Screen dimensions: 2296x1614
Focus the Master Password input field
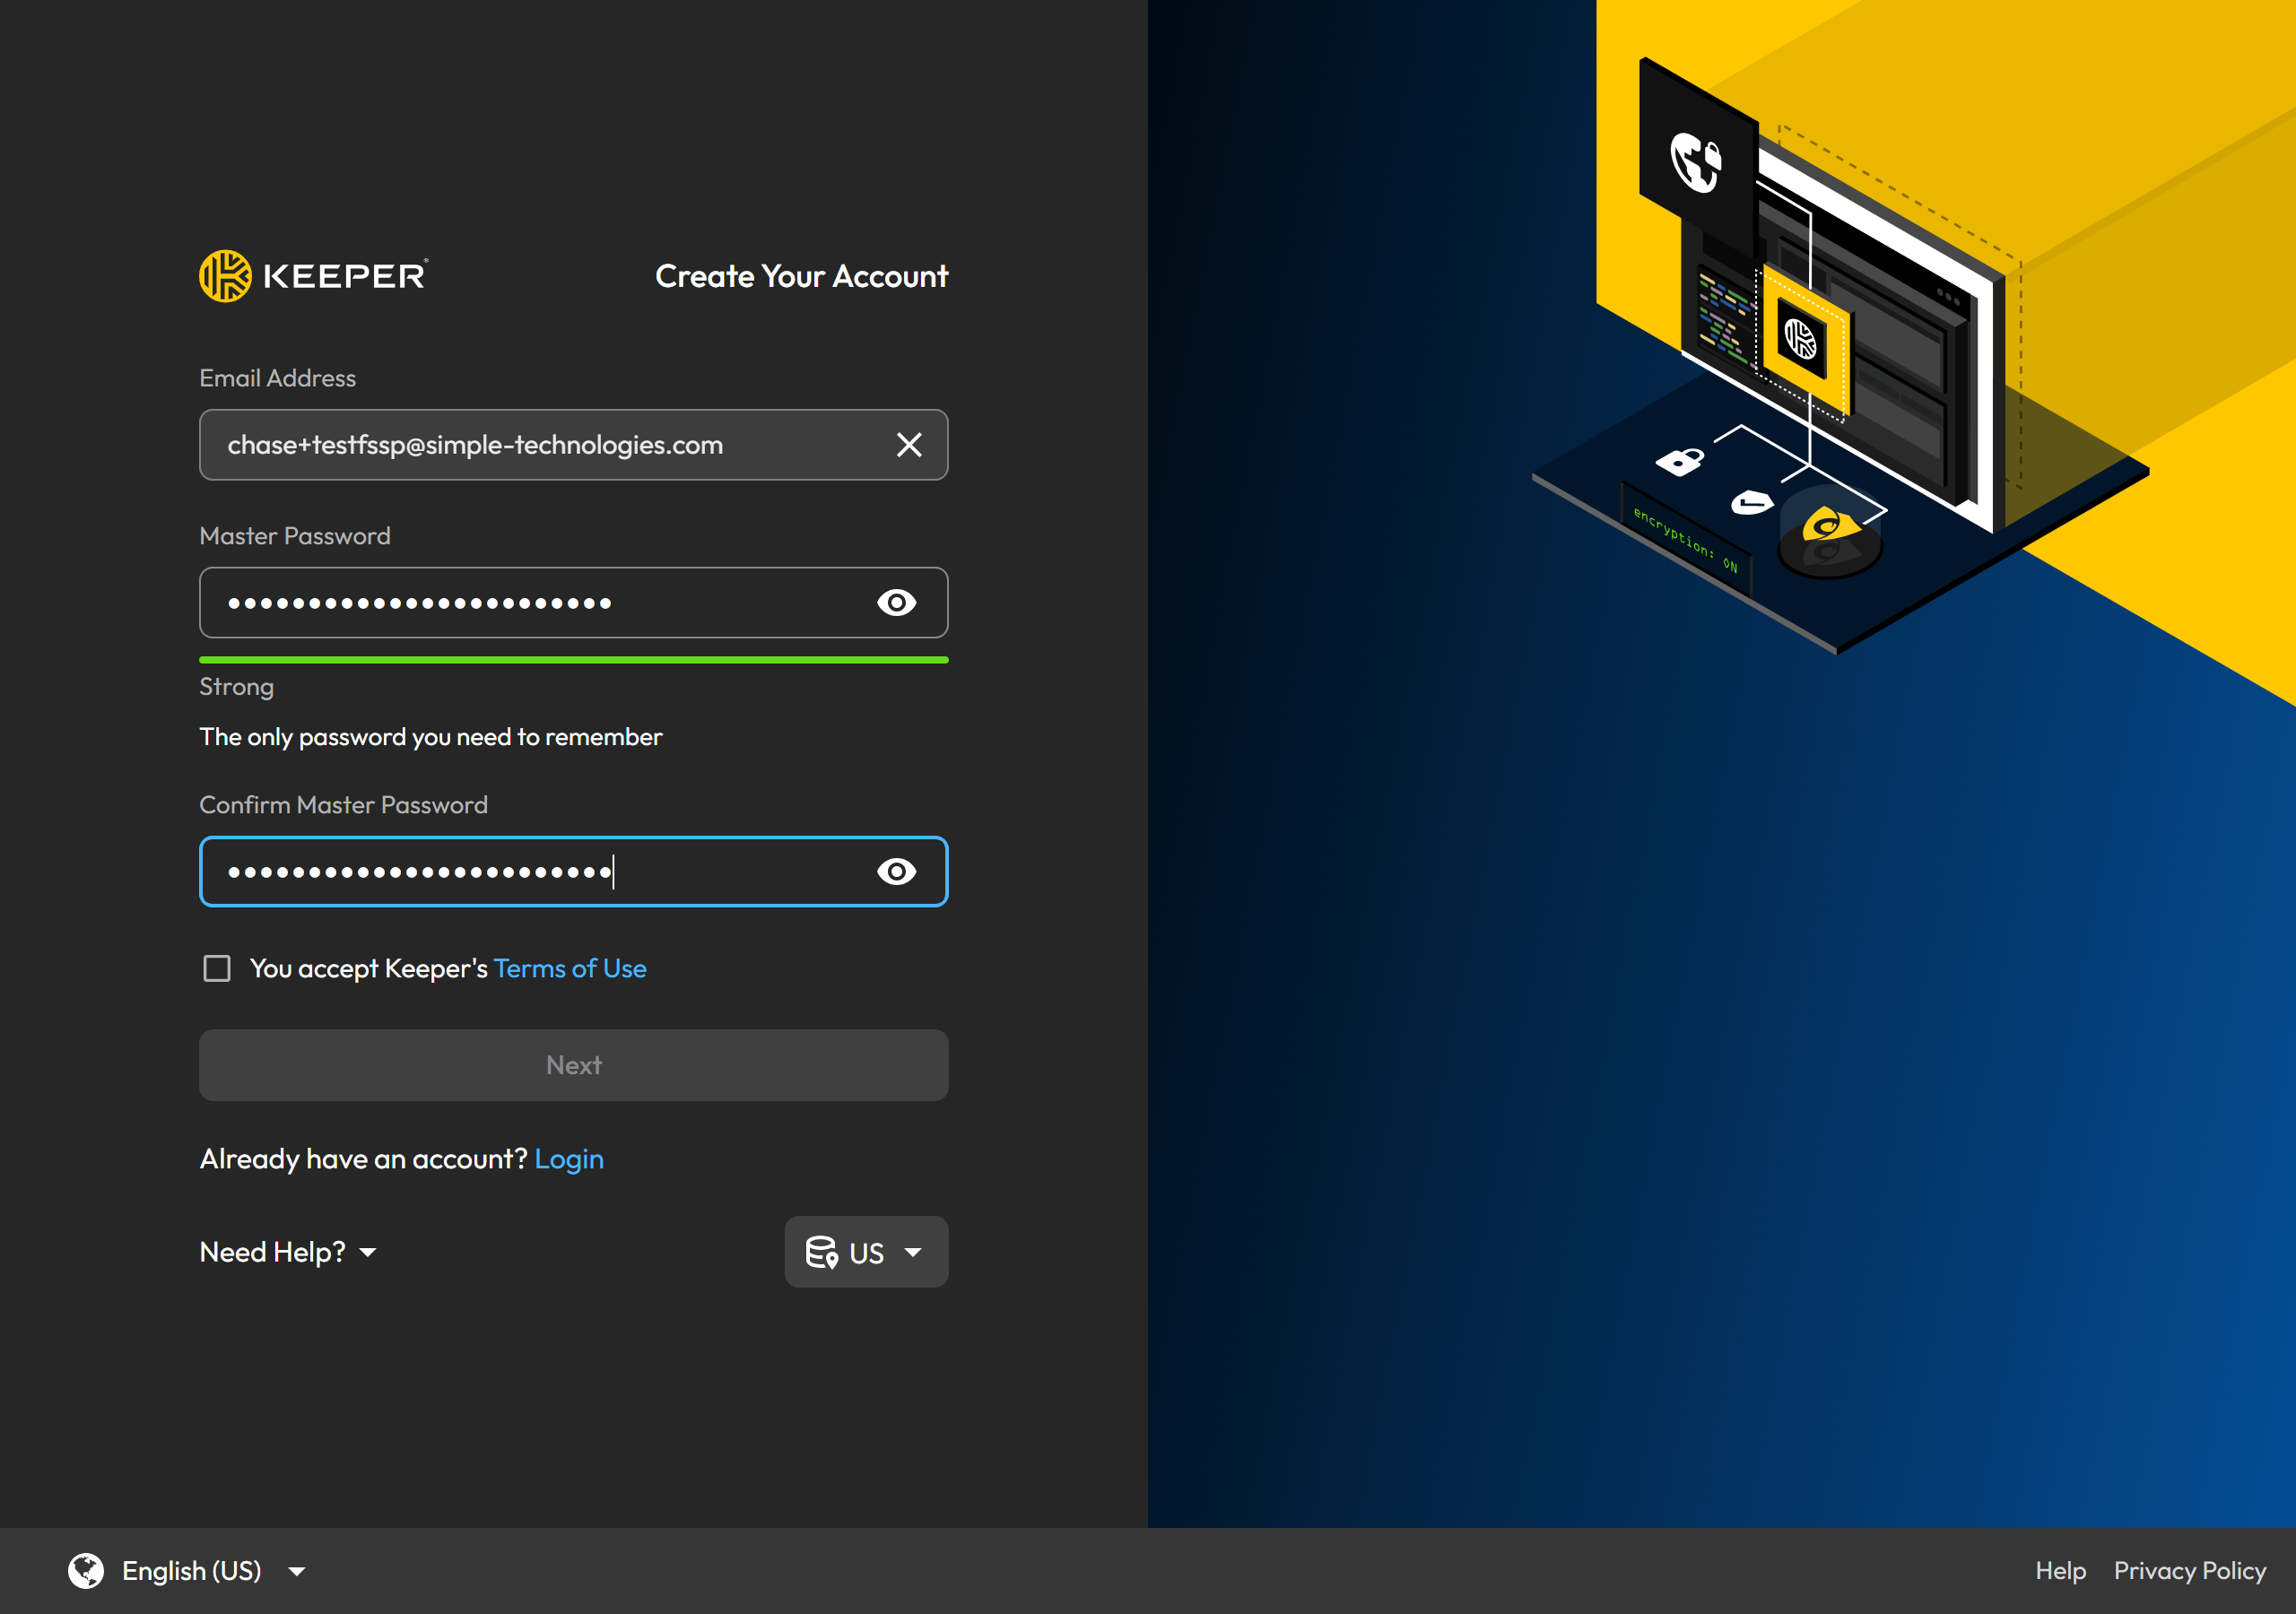(574, 603)
